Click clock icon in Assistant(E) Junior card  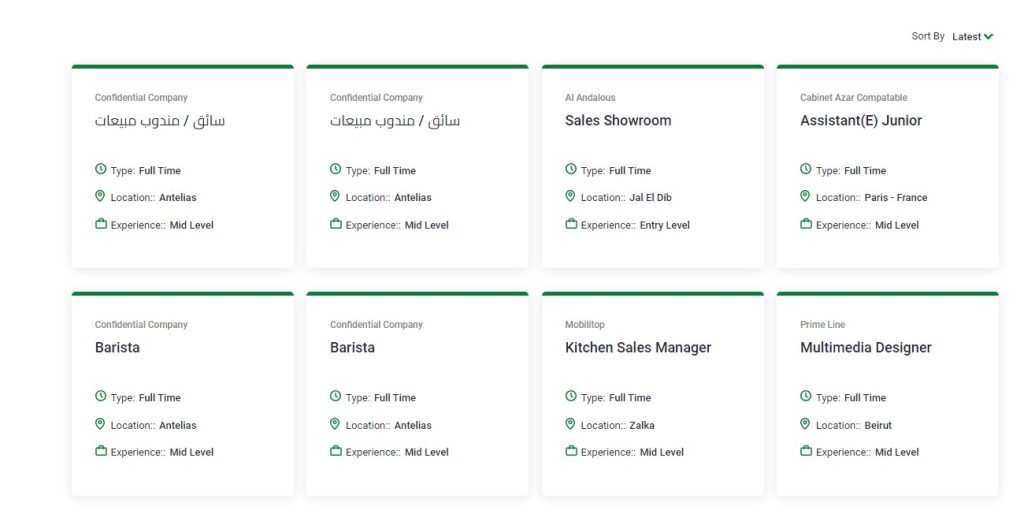(x=806, y=170)
